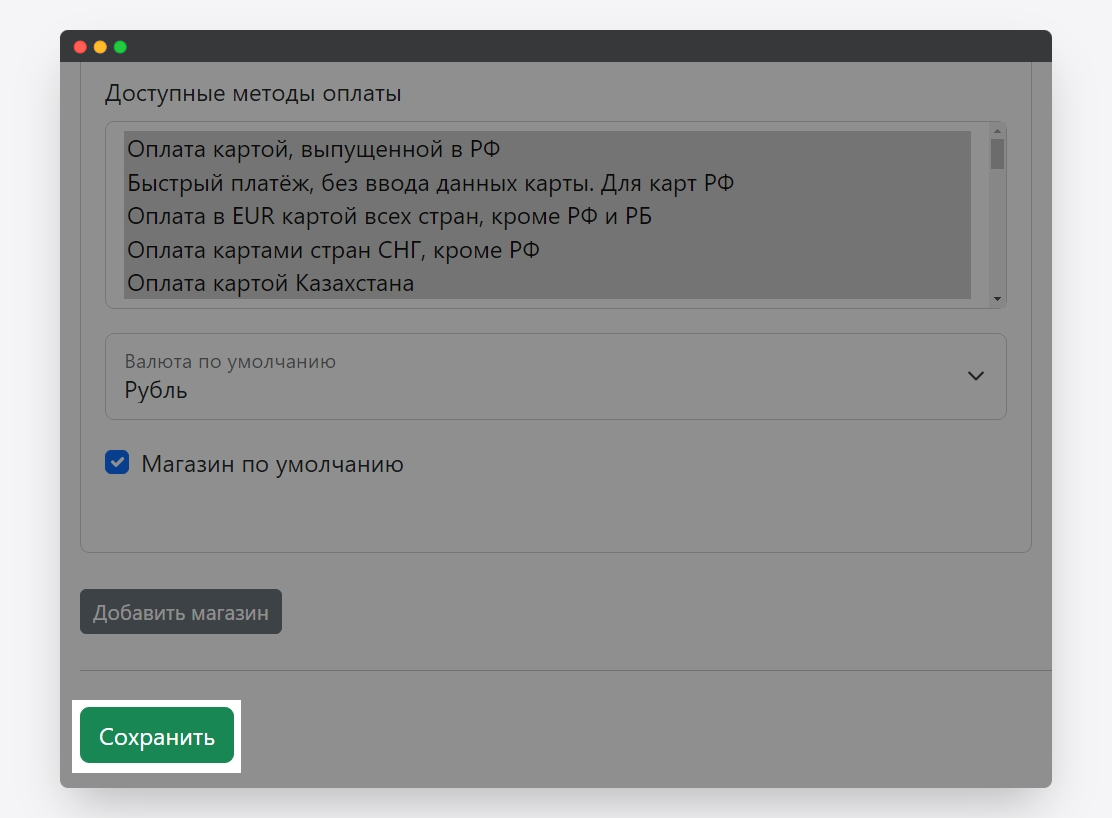Click the red close window button
Image resolution: width=1112 pixels, height=818 pixels.
(x=80, y=47)
